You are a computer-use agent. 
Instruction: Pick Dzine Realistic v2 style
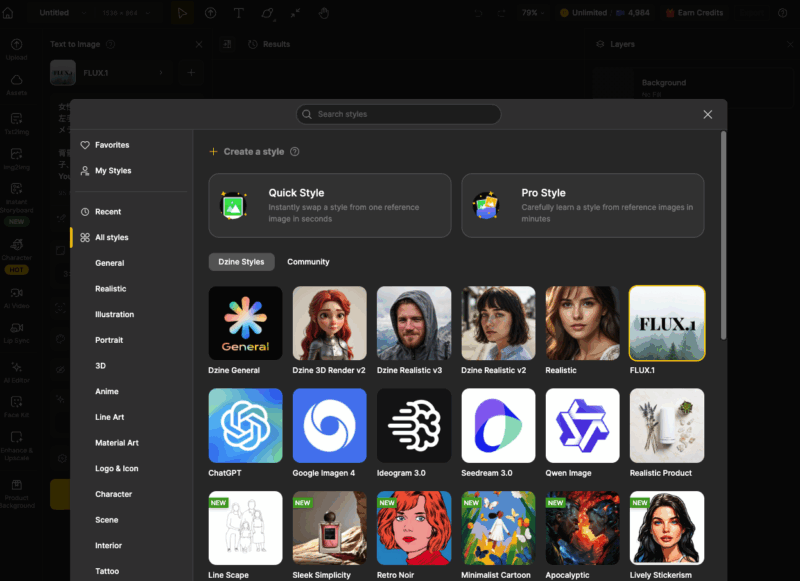[x=498, y=323]
